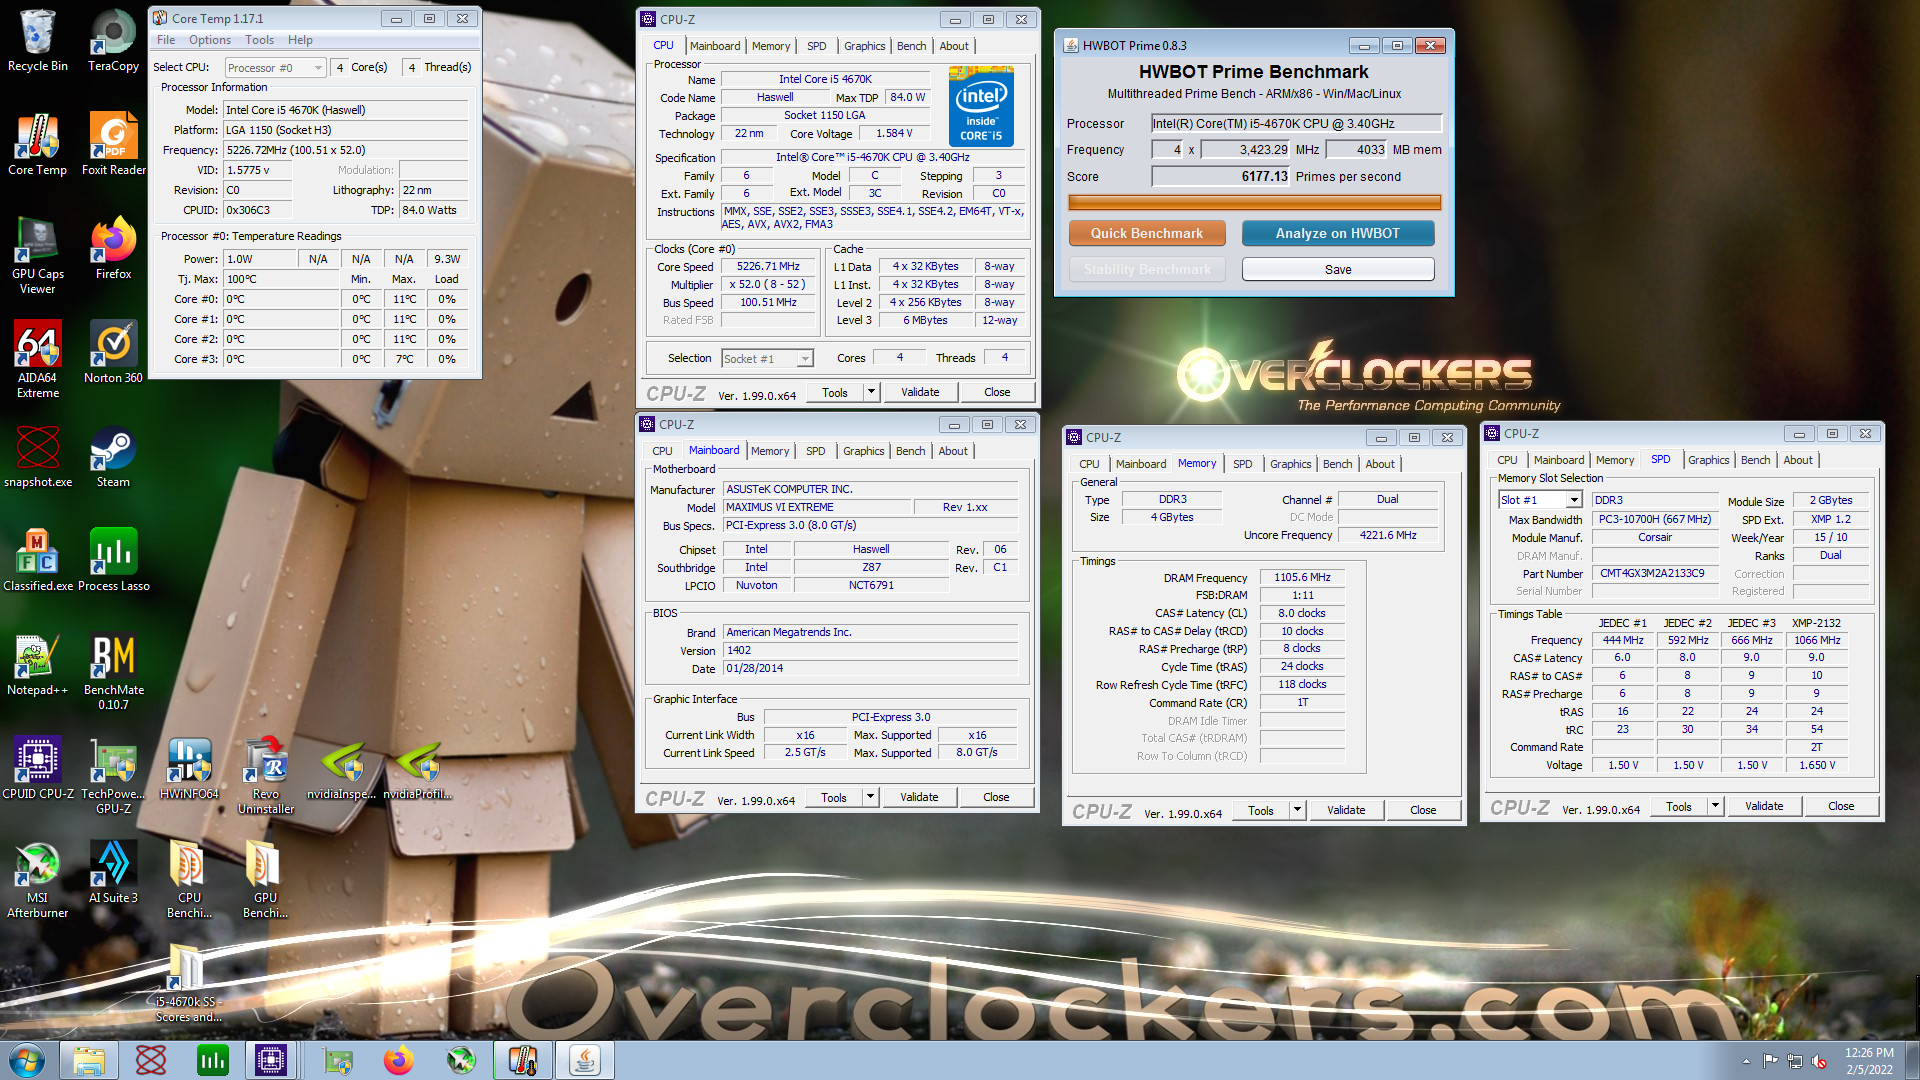Image resolution: width=1920 pixels, height=1080 pixels.
Task: Open Tools dropdown arrow in SPD window
Action: click(x=1715, y=806)
